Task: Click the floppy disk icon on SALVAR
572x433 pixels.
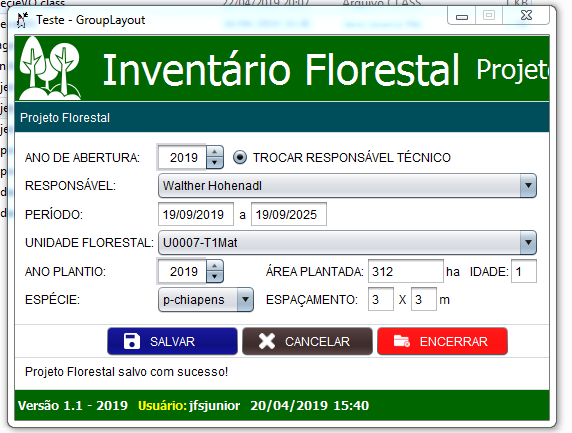Action: click(x=132, y=341)
